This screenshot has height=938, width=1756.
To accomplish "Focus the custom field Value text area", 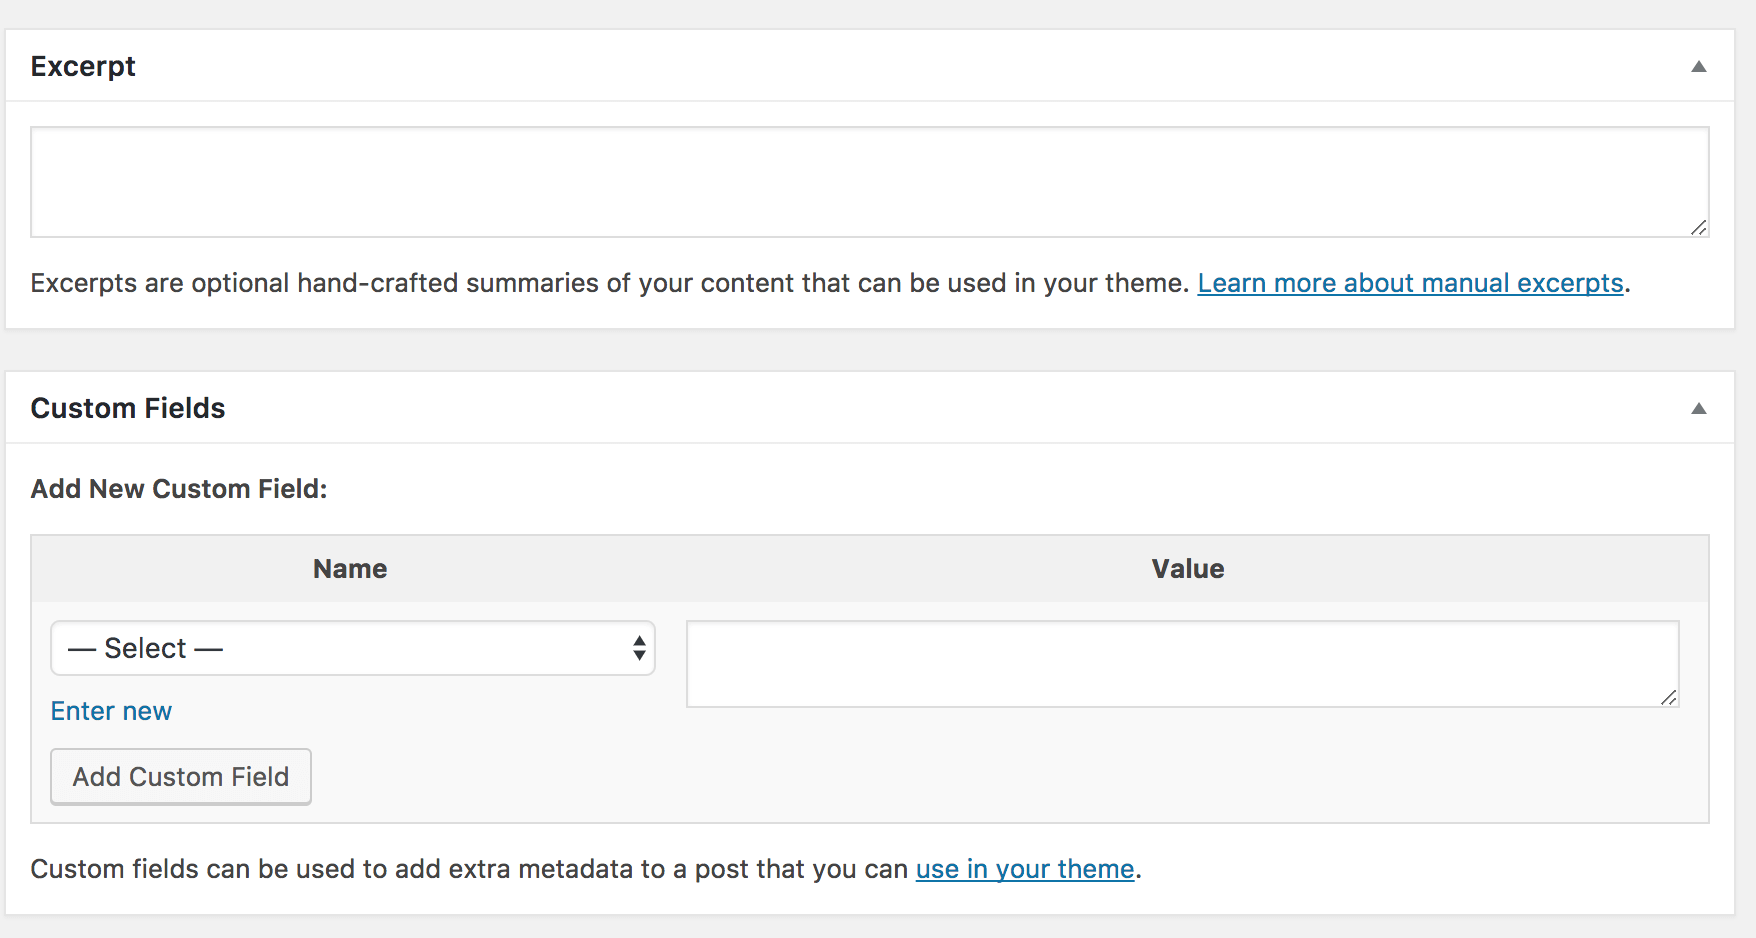I will click(1180, 664).
